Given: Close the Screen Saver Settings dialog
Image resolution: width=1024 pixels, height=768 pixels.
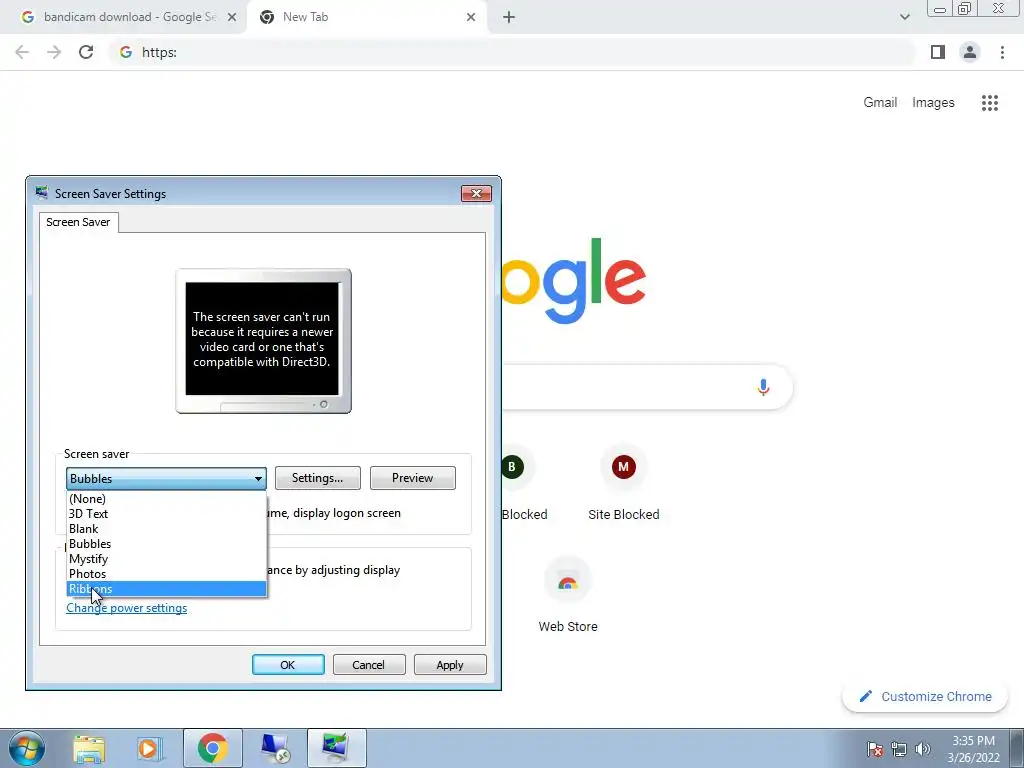Looking at the screenshot, I should (x=476, y=193).
